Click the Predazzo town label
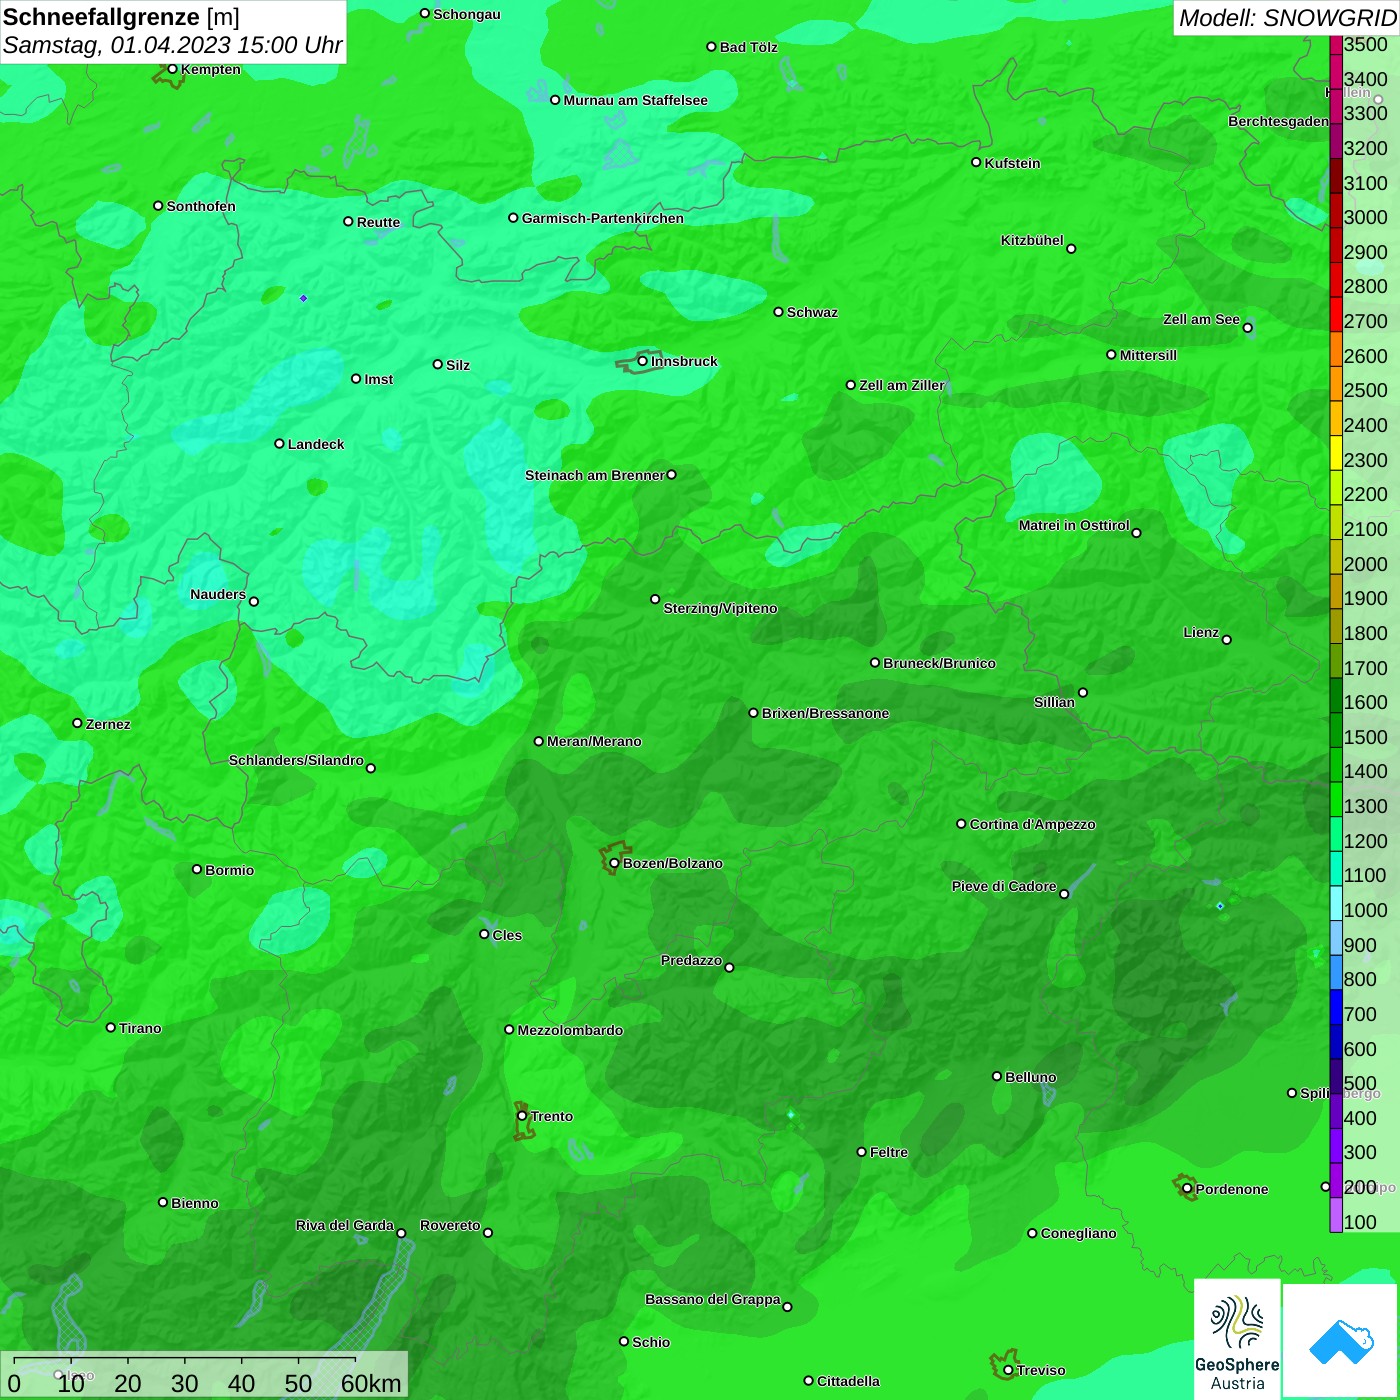This screenshot has height=1400, width=1400. (x=691, y=960)
